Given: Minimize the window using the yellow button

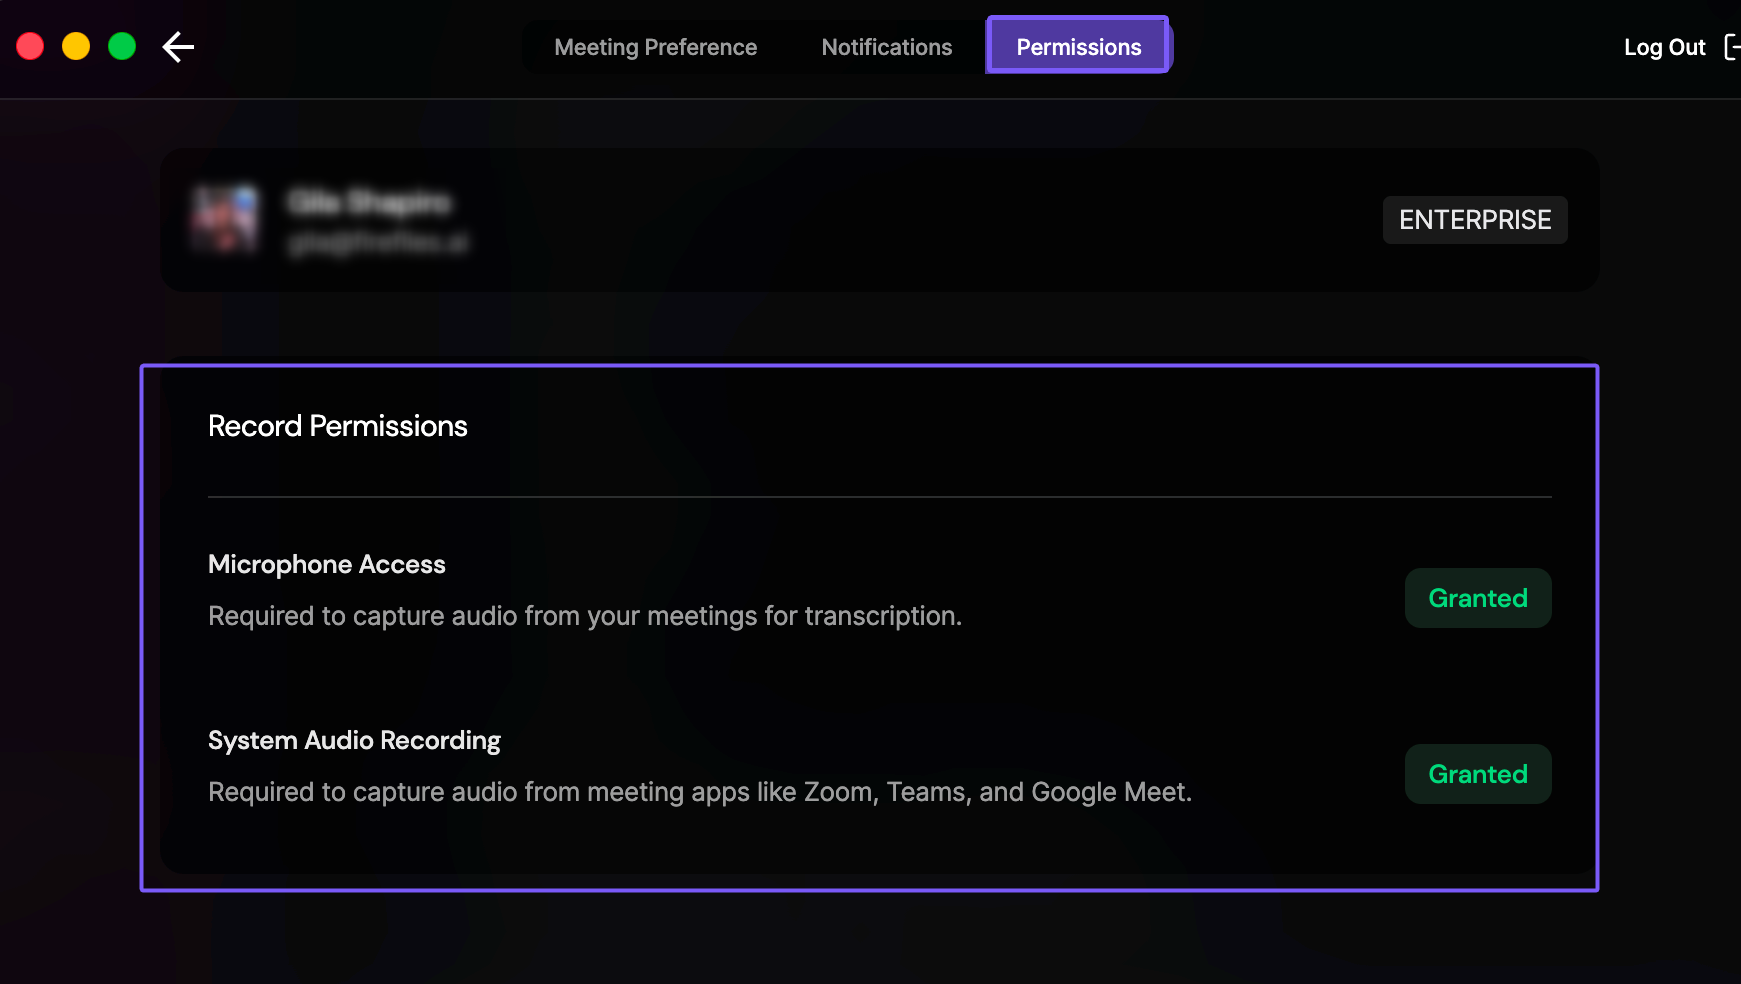Looking at the screenshot, I should tap(76, 47).
